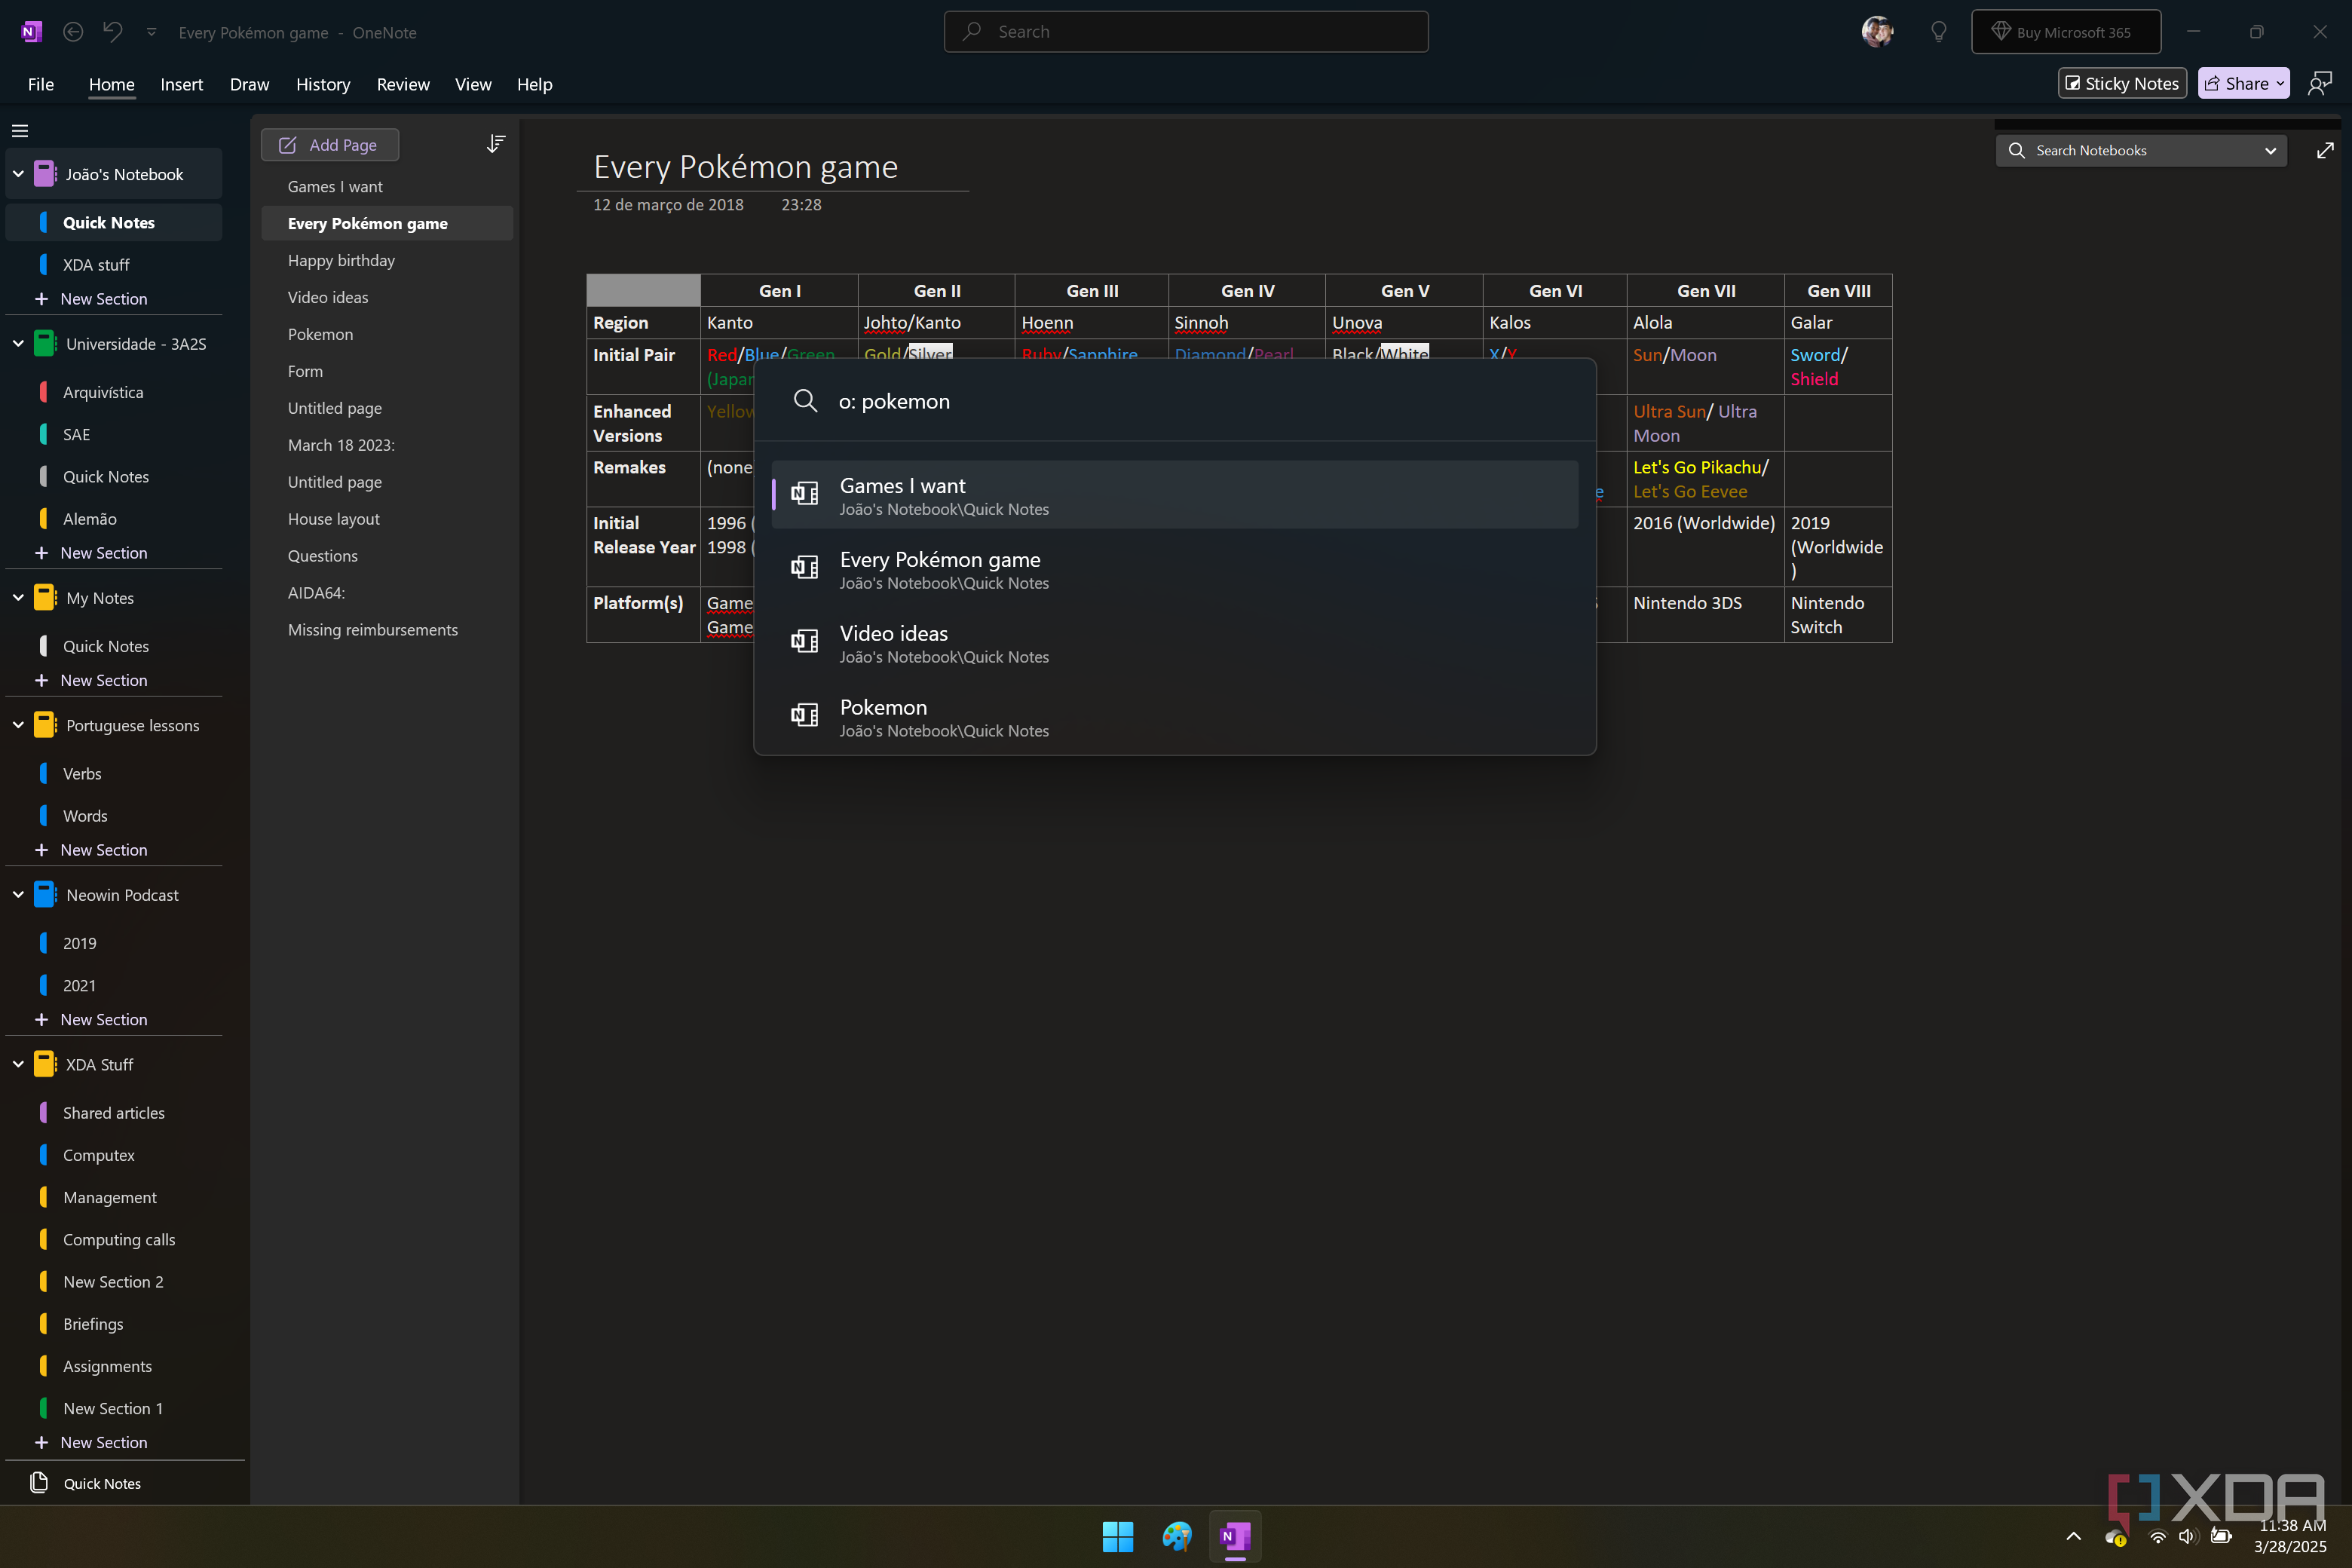Click the hamburger navigation menu icon
2352x1568 pixels.
click(x=20, y=131)
